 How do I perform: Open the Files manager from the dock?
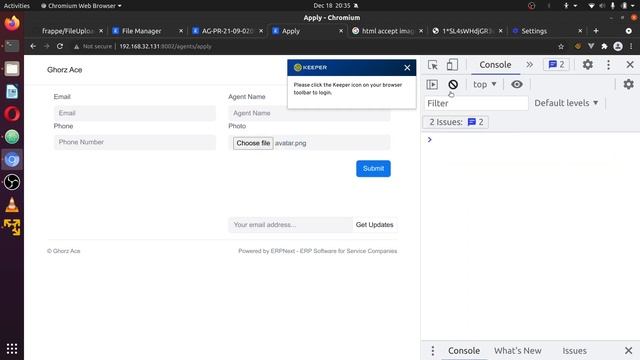click(x=12, y=69)
